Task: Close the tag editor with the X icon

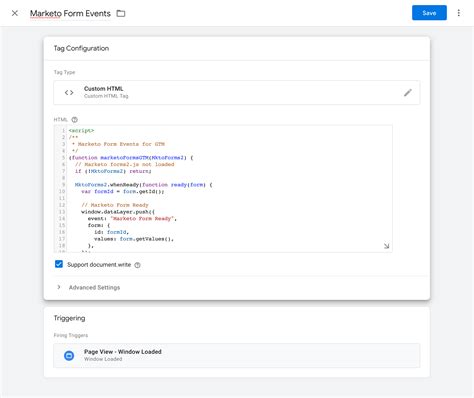Action: [x=15, y=13]
